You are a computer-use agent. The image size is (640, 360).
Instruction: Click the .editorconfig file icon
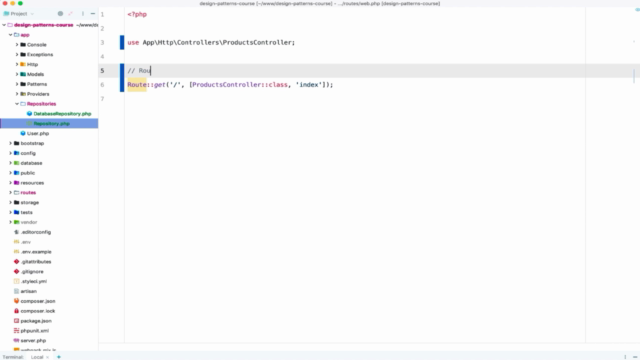coord(16,232)
